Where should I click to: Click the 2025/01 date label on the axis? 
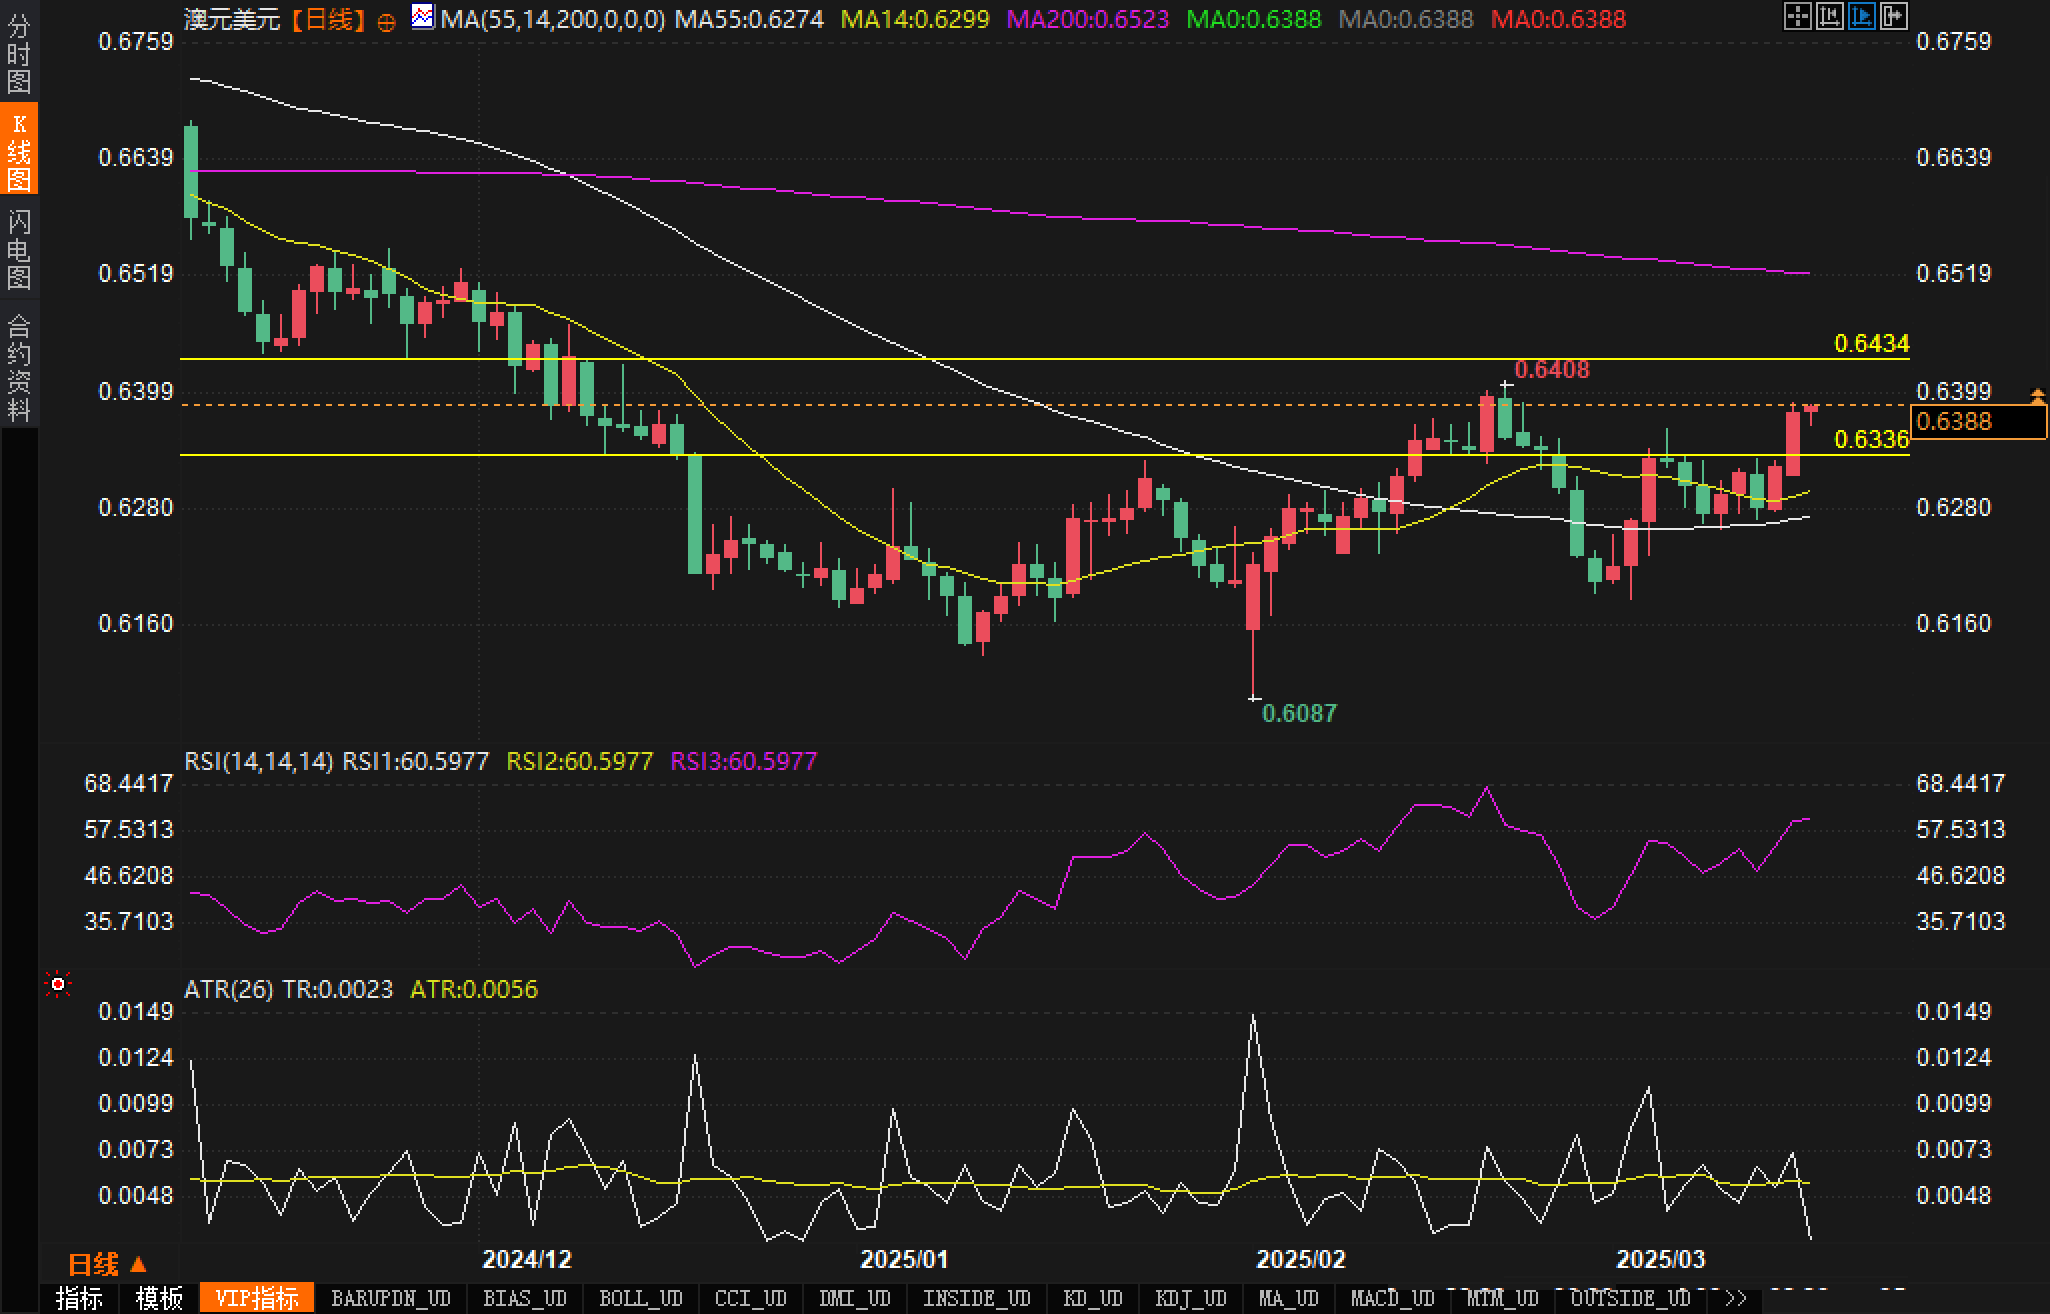pos(904,1259)
